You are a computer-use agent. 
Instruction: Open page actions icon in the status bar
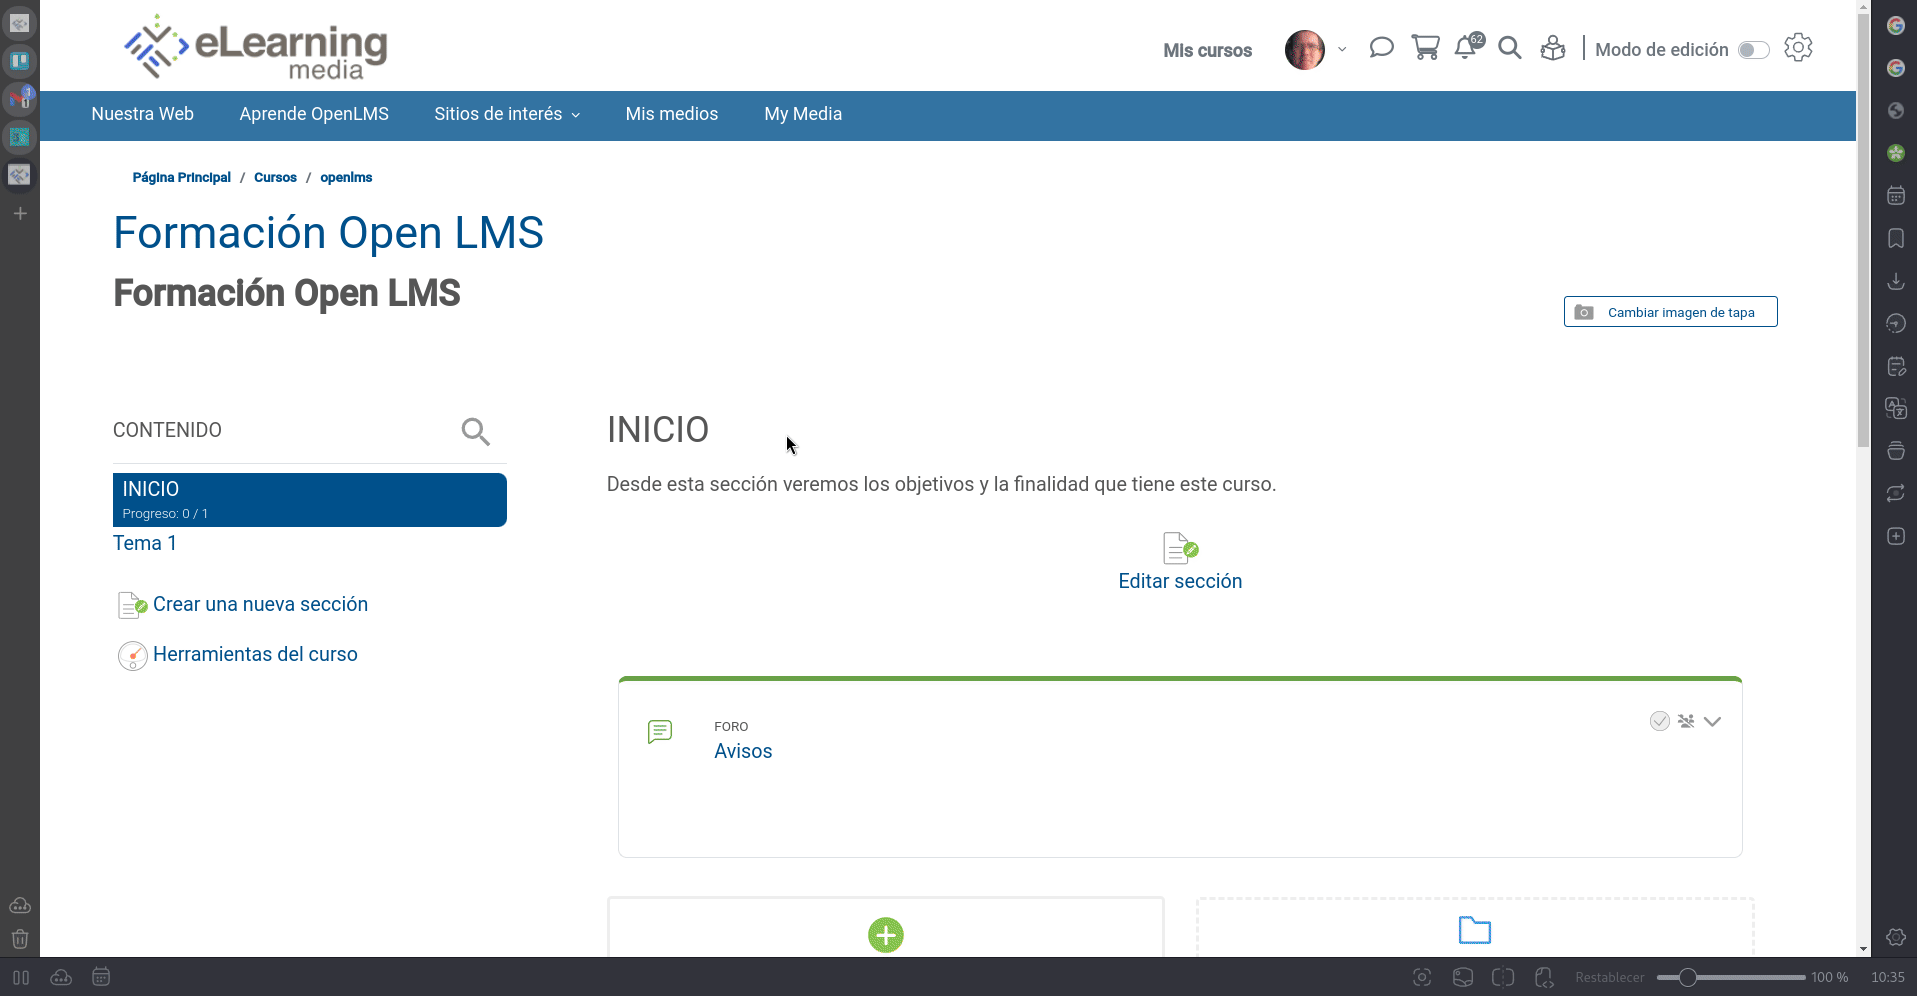pyautogui.click(x=1544, y=977)
